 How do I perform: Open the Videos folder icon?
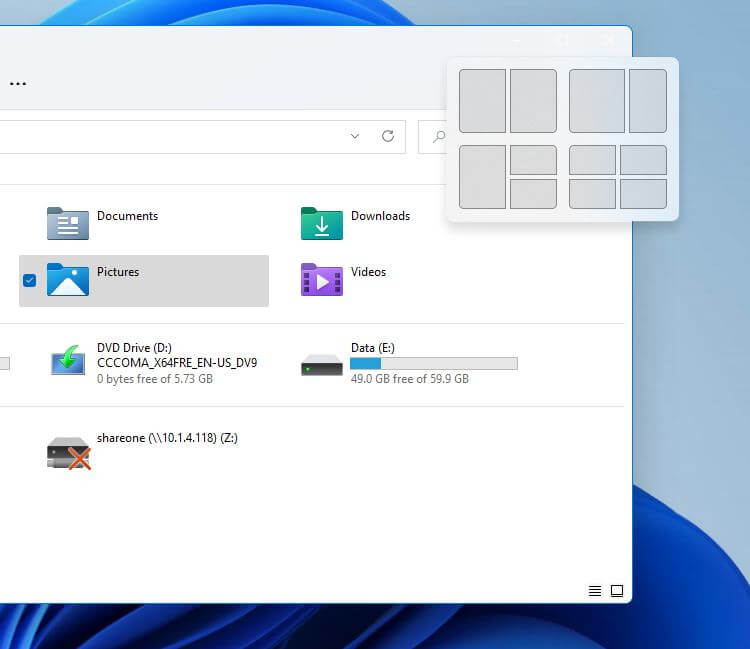[x=322, y=280]
